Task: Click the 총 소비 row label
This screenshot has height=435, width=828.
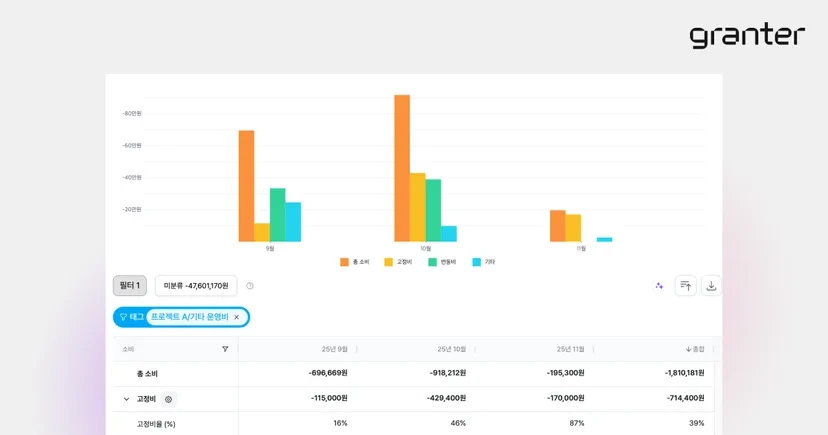Action: pyautogui.click(x=147, y=374)
